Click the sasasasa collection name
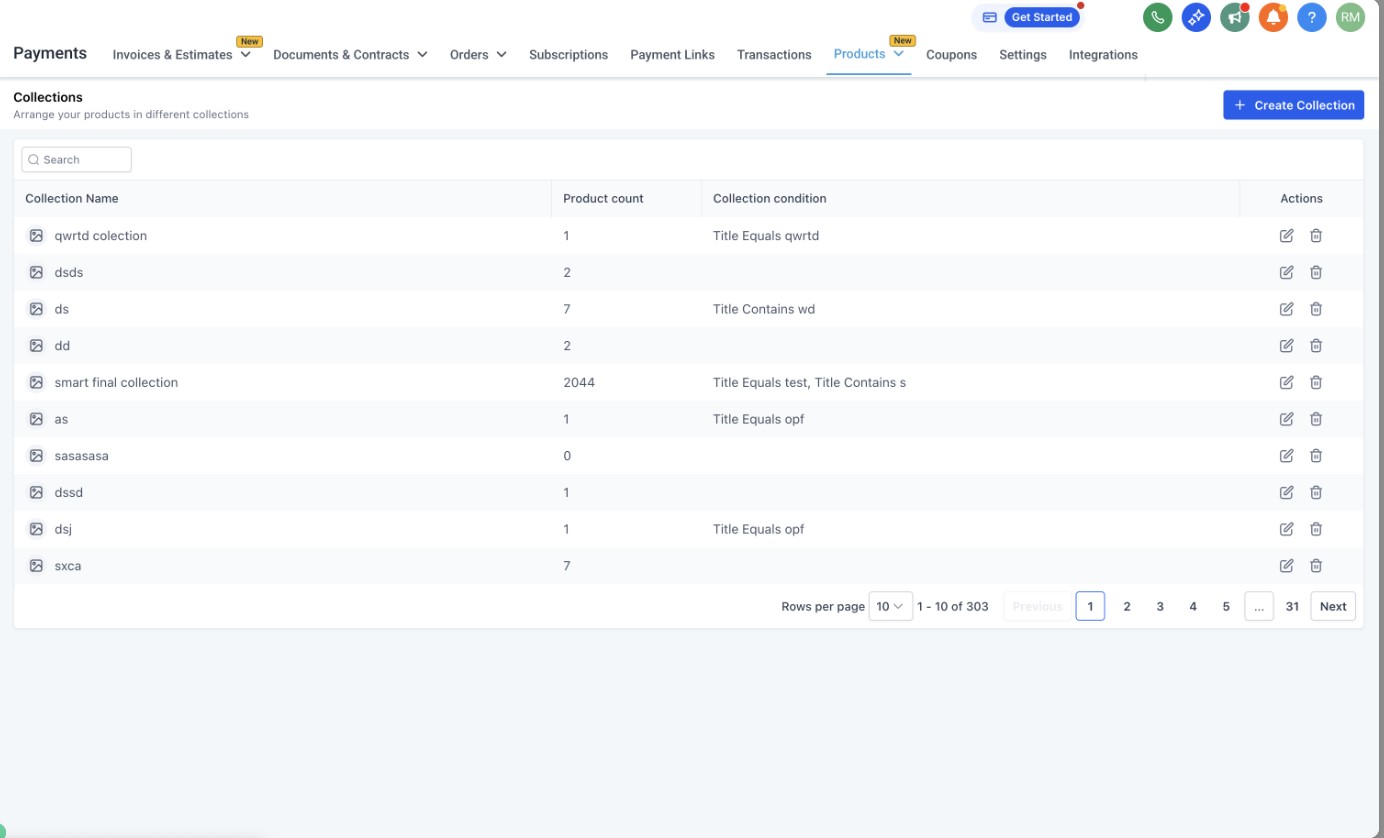1384x838 pixels. (x=81, y=456)
